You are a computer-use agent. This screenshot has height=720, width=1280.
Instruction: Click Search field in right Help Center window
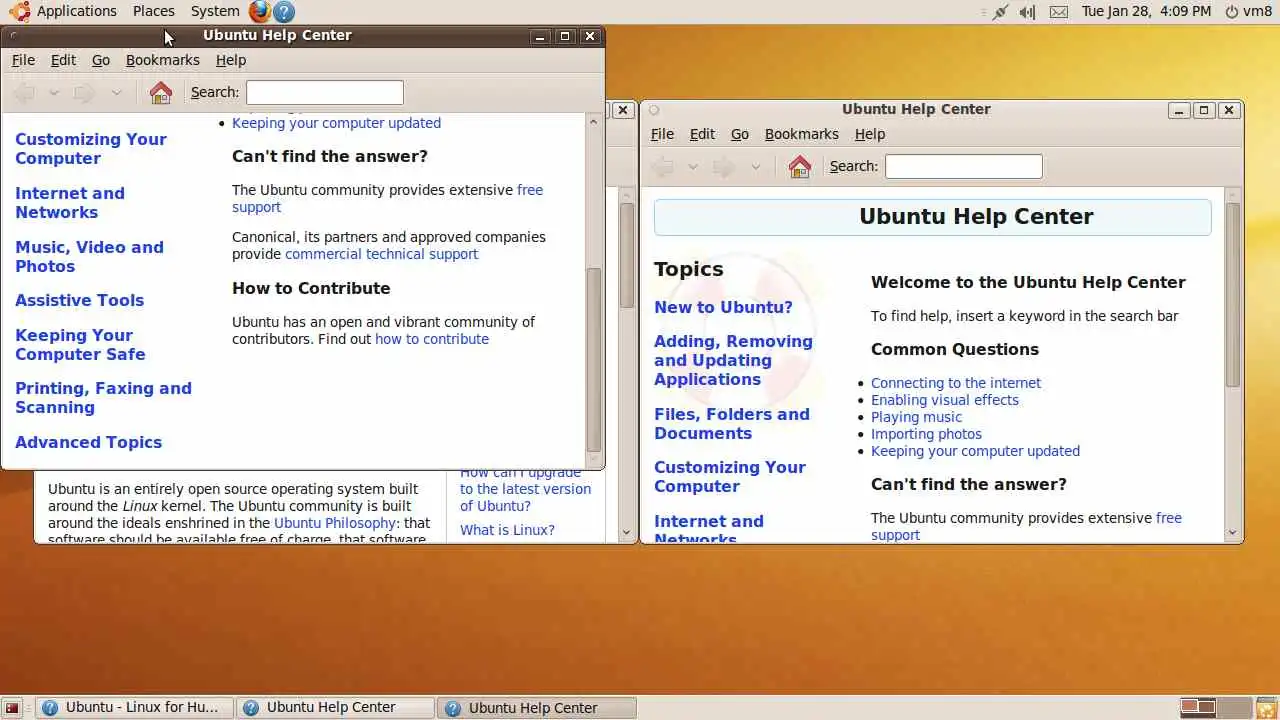click(964, 167)
